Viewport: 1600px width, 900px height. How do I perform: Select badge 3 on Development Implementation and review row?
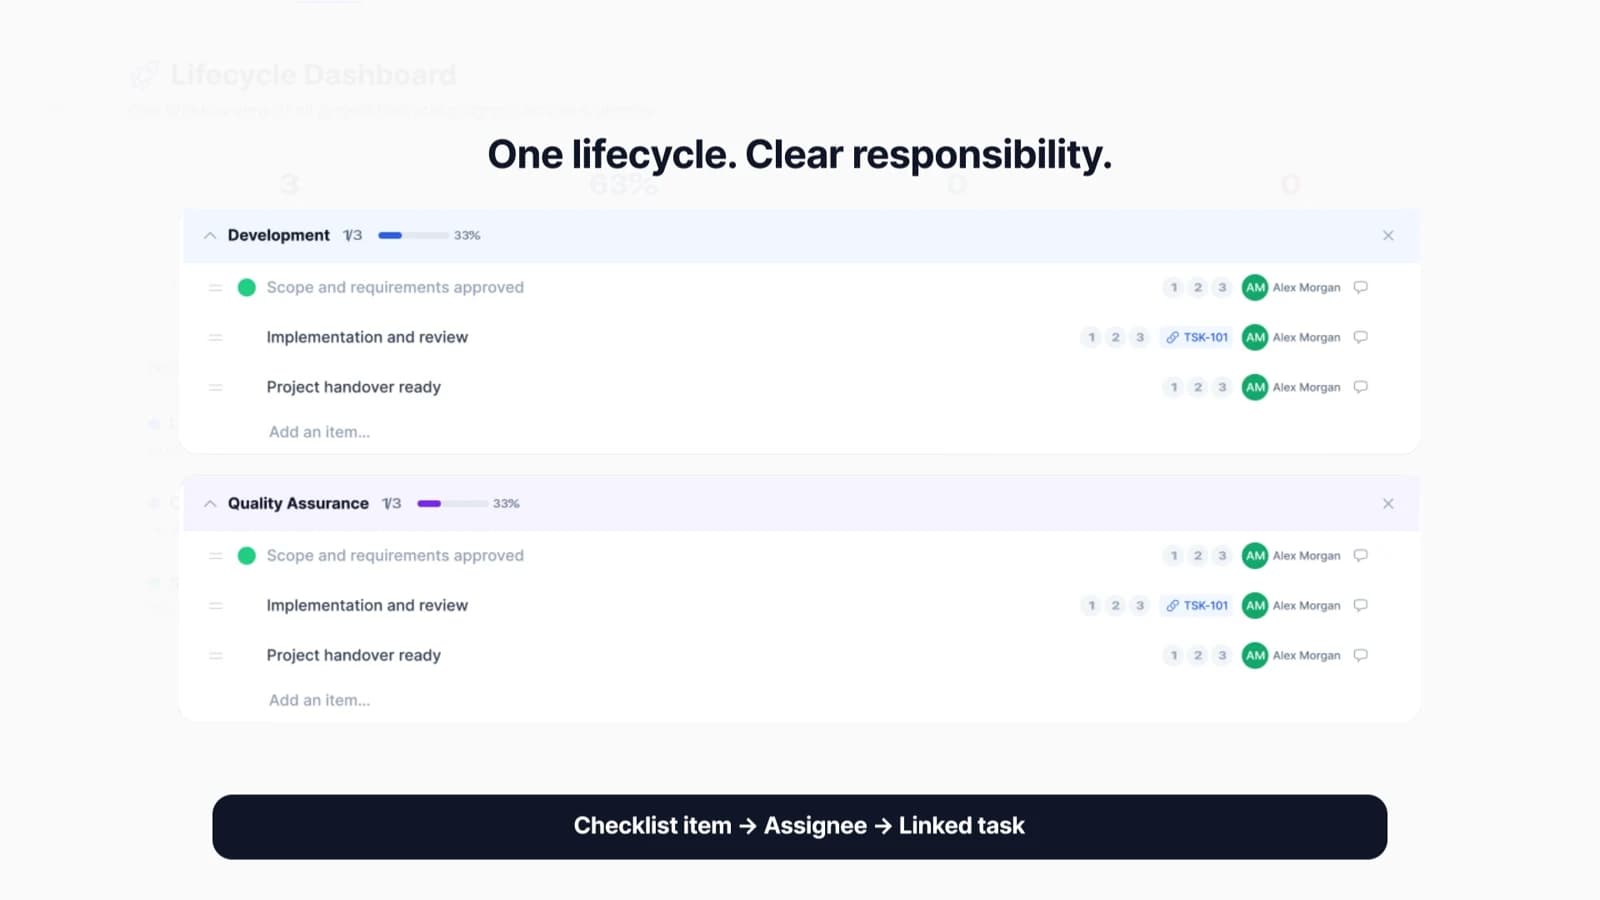[x=1140, y=338]
